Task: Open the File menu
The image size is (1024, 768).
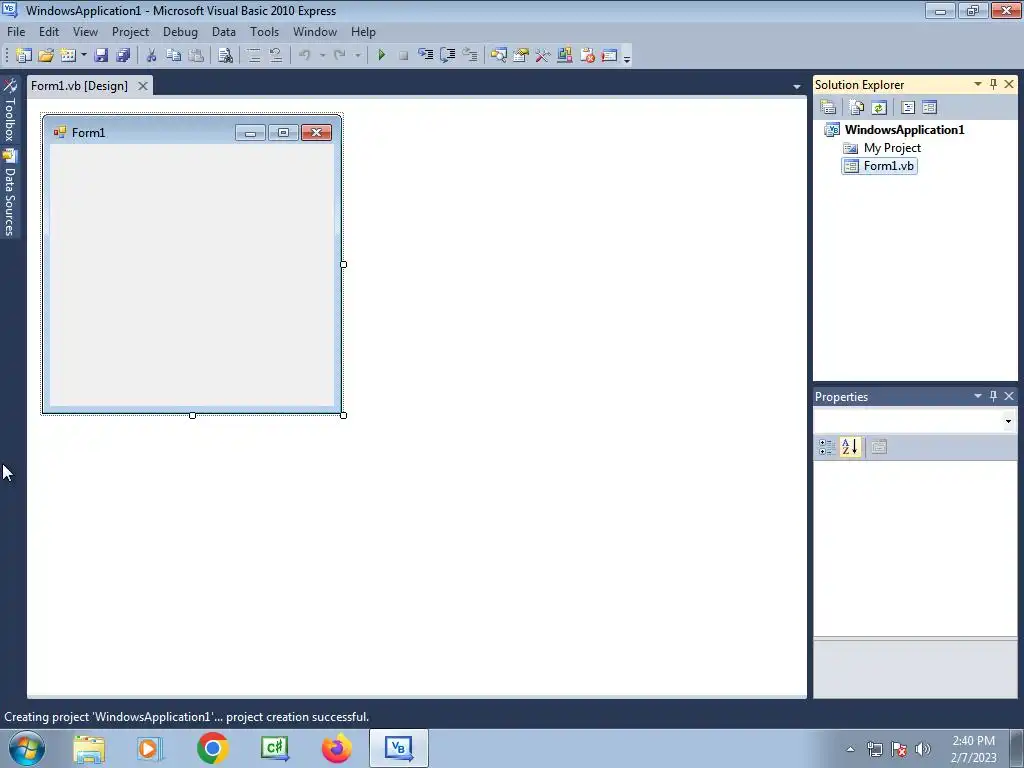Action: 16,32
